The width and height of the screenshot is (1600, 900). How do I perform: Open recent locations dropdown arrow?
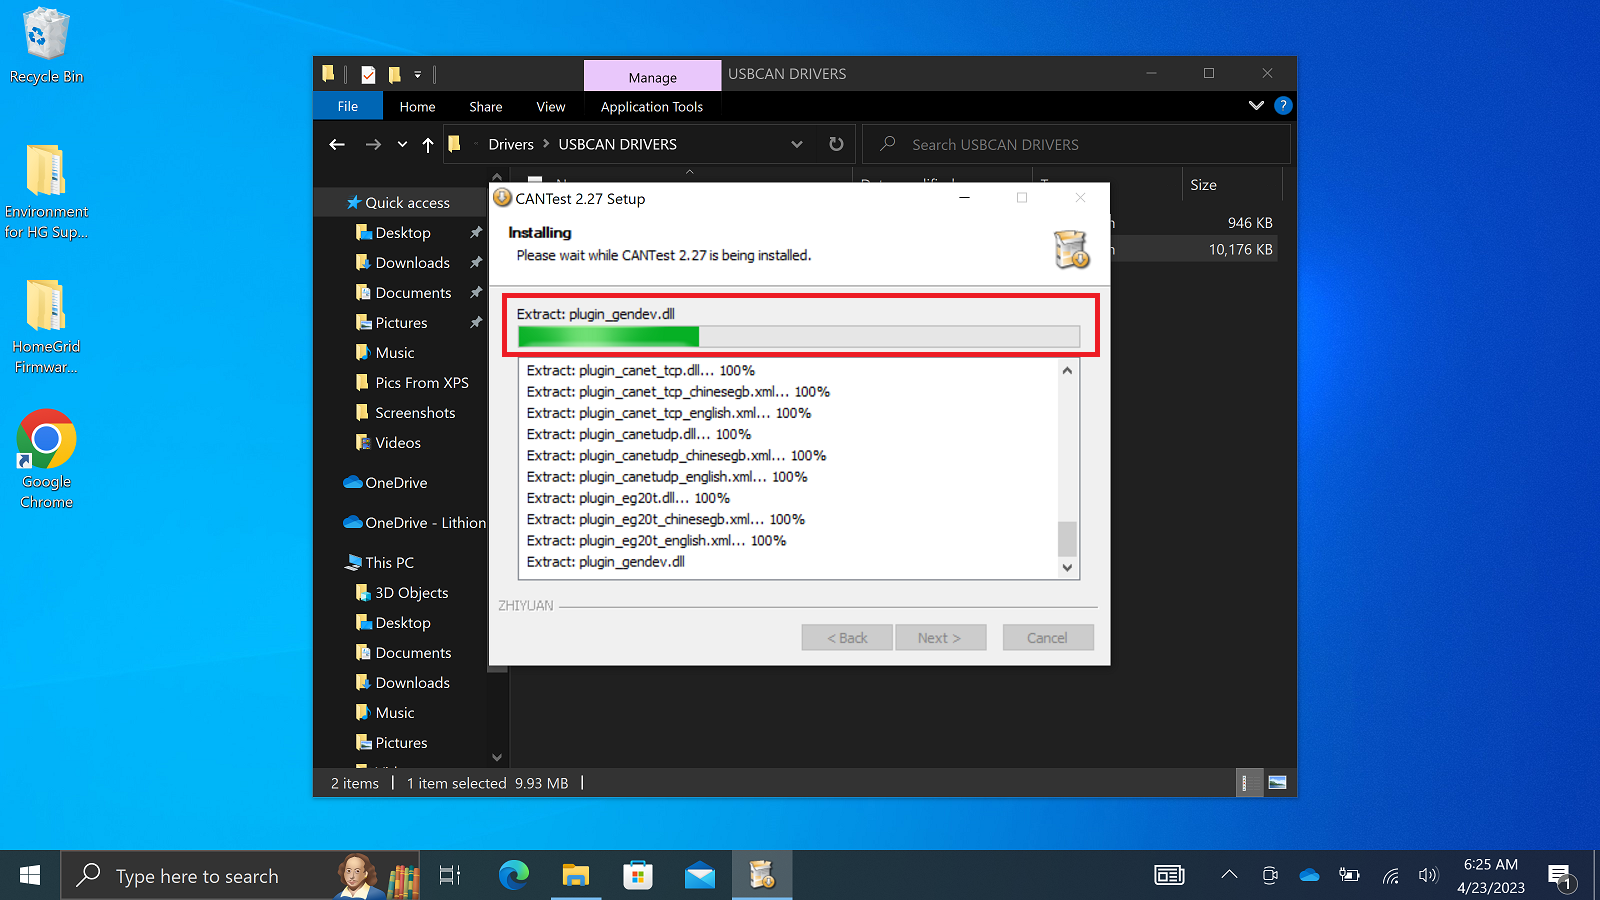402,144
